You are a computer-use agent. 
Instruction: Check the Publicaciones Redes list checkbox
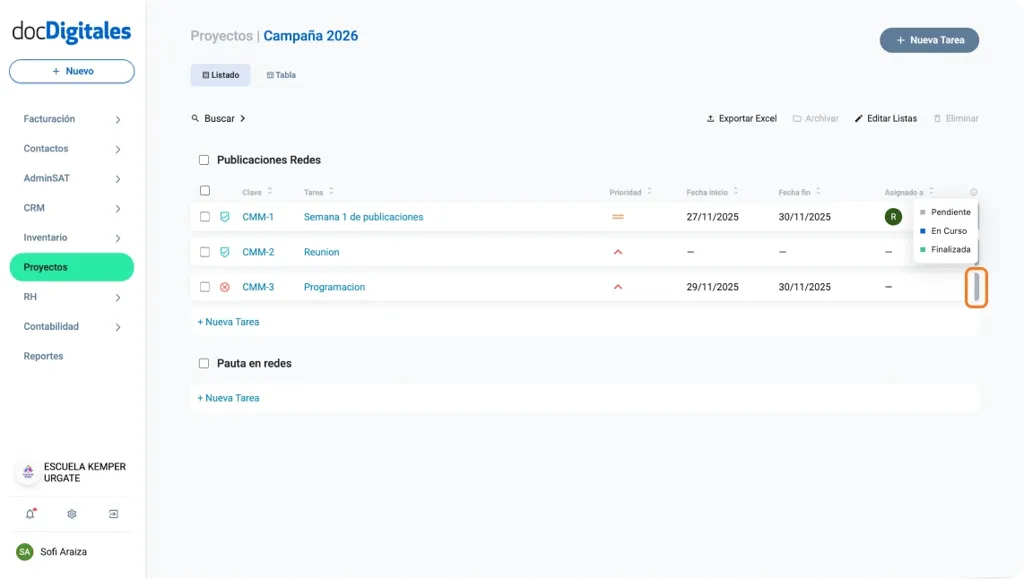pos(204,159)
